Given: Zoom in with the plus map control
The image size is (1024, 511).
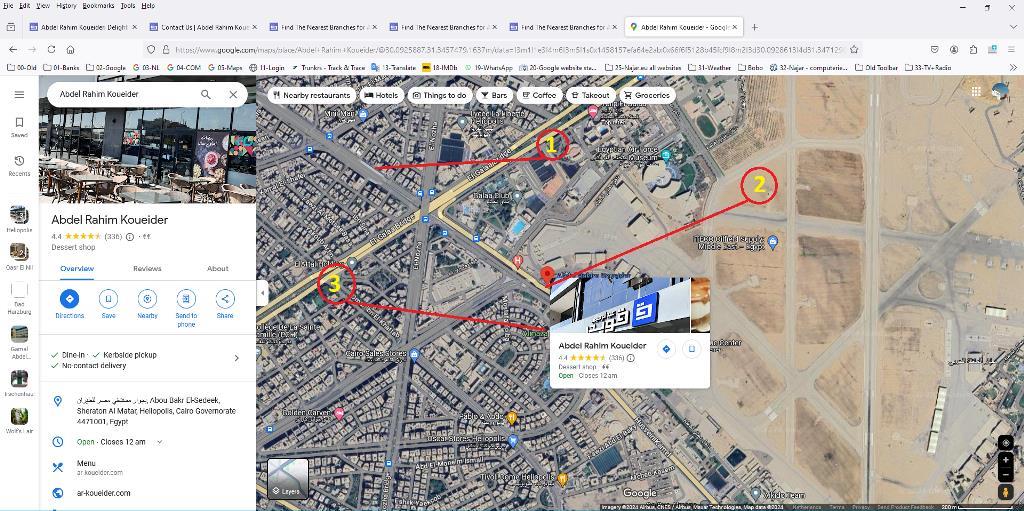Looking at the screenshot, I should click(1006, 460).
